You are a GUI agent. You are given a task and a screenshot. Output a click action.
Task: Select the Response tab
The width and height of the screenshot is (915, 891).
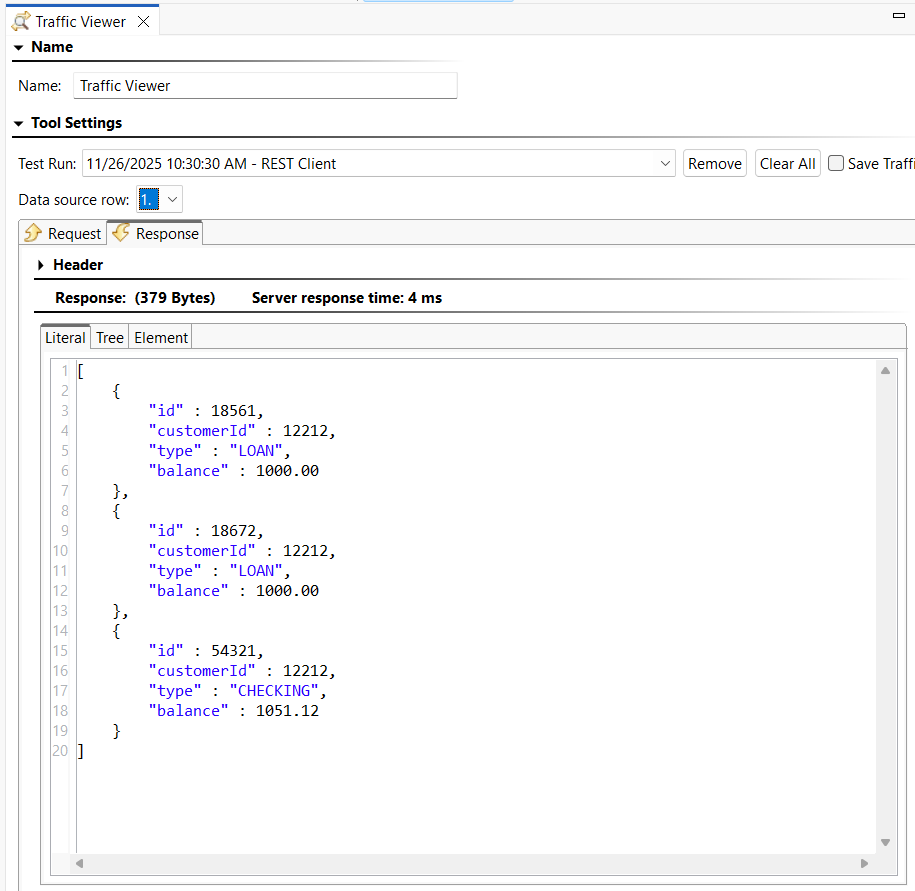click(x=155, y=233)
